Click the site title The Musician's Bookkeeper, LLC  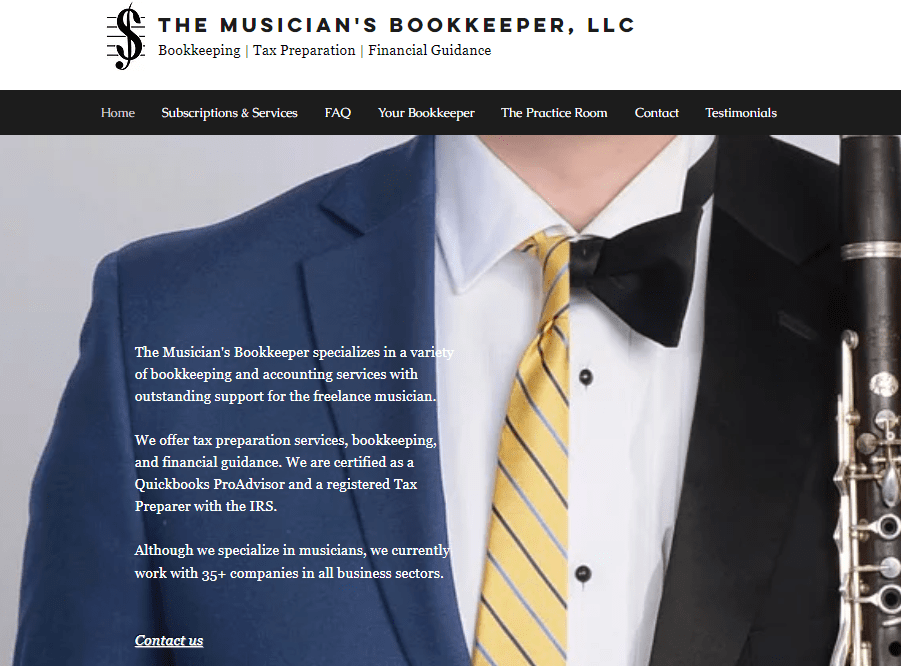pos(396,25)
